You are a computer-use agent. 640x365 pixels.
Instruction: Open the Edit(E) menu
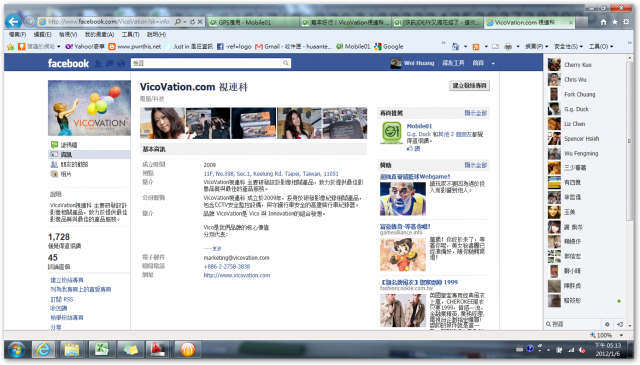tap(42, 34)
